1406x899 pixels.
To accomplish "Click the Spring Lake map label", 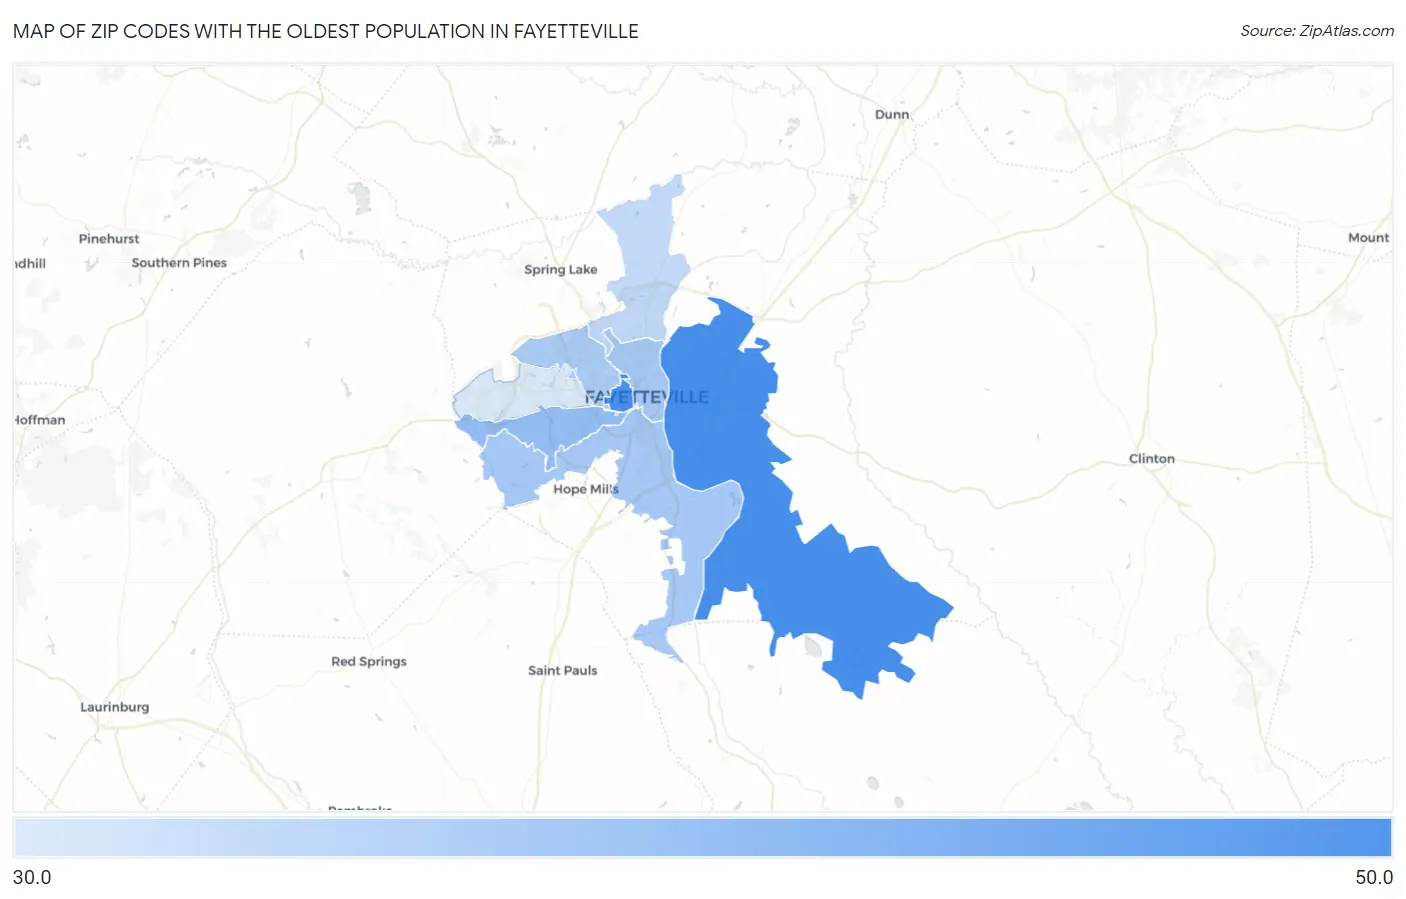I will pos(561,270).
